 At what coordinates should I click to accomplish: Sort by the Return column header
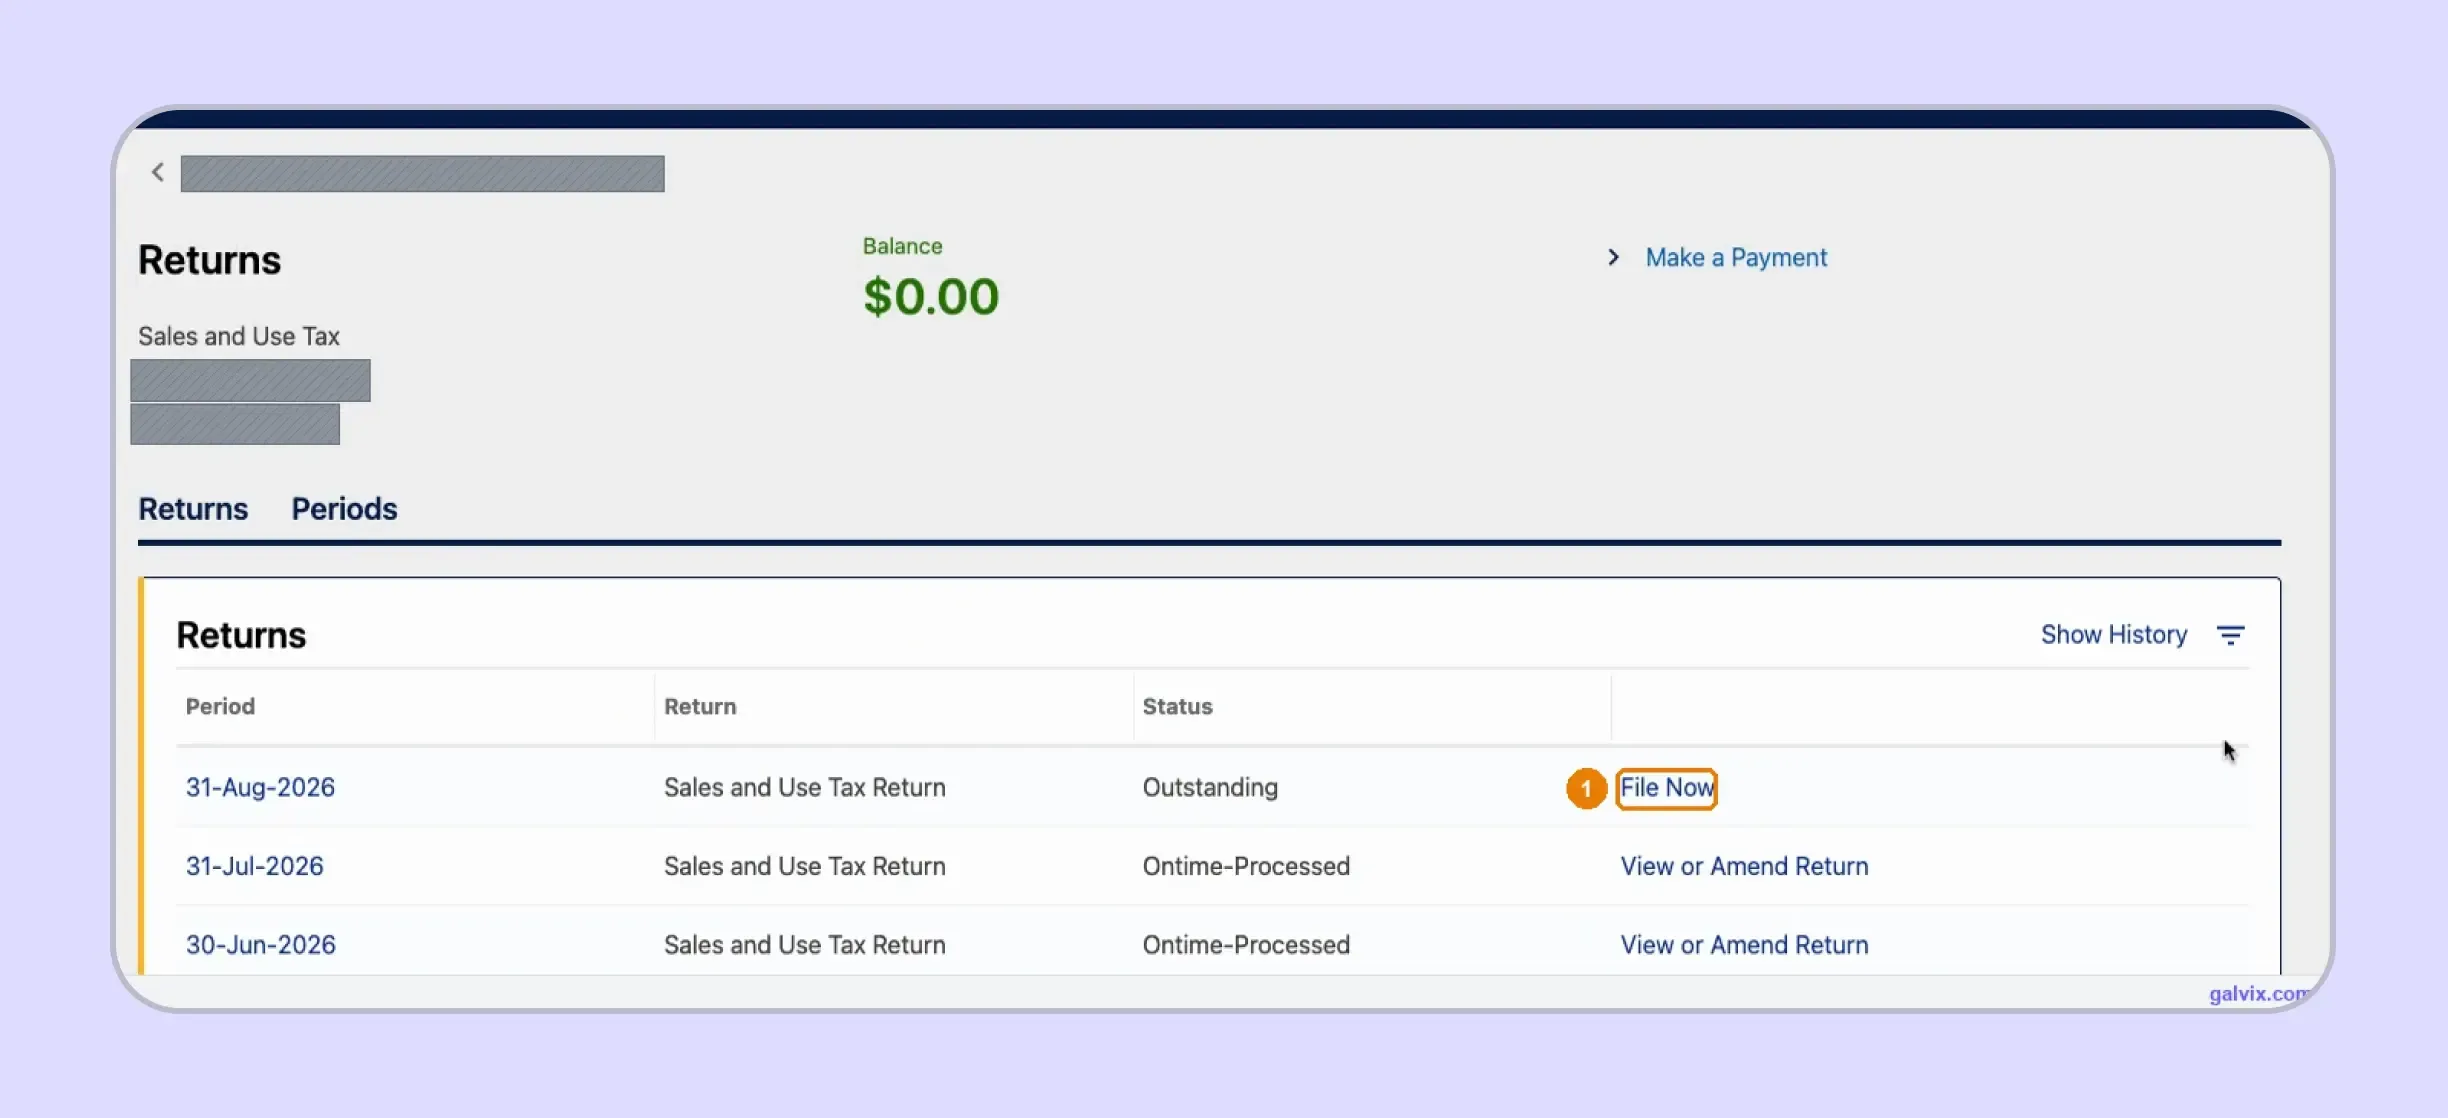[700, 707]
